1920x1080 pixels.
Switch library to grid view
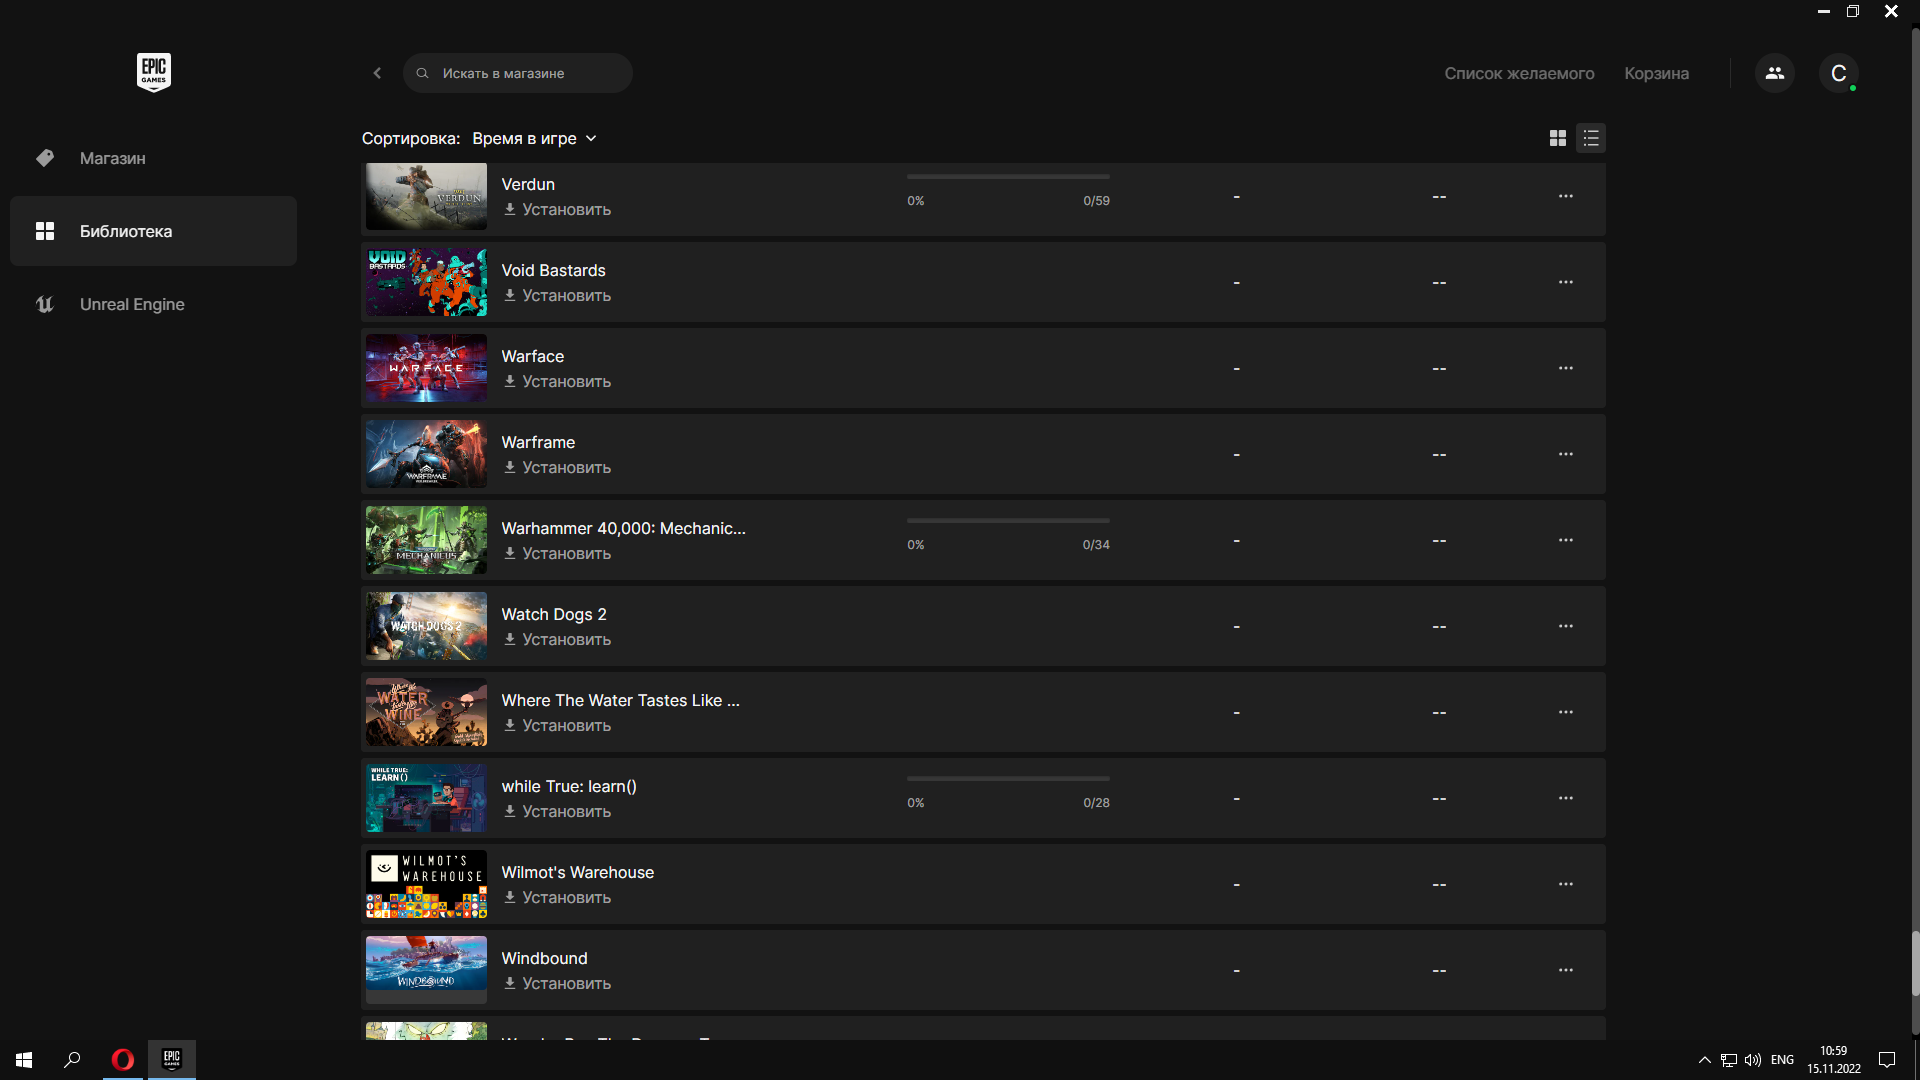1557,138
